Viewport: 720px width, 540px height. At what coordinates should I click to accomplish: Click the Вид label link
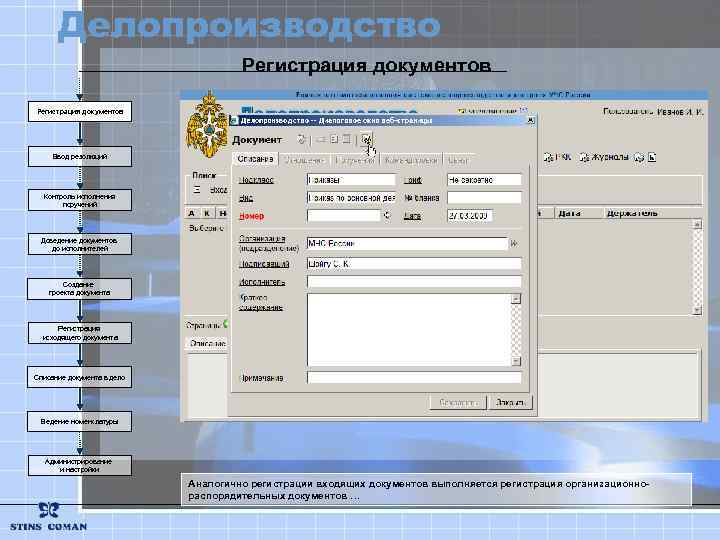click(x=246, y=198)
